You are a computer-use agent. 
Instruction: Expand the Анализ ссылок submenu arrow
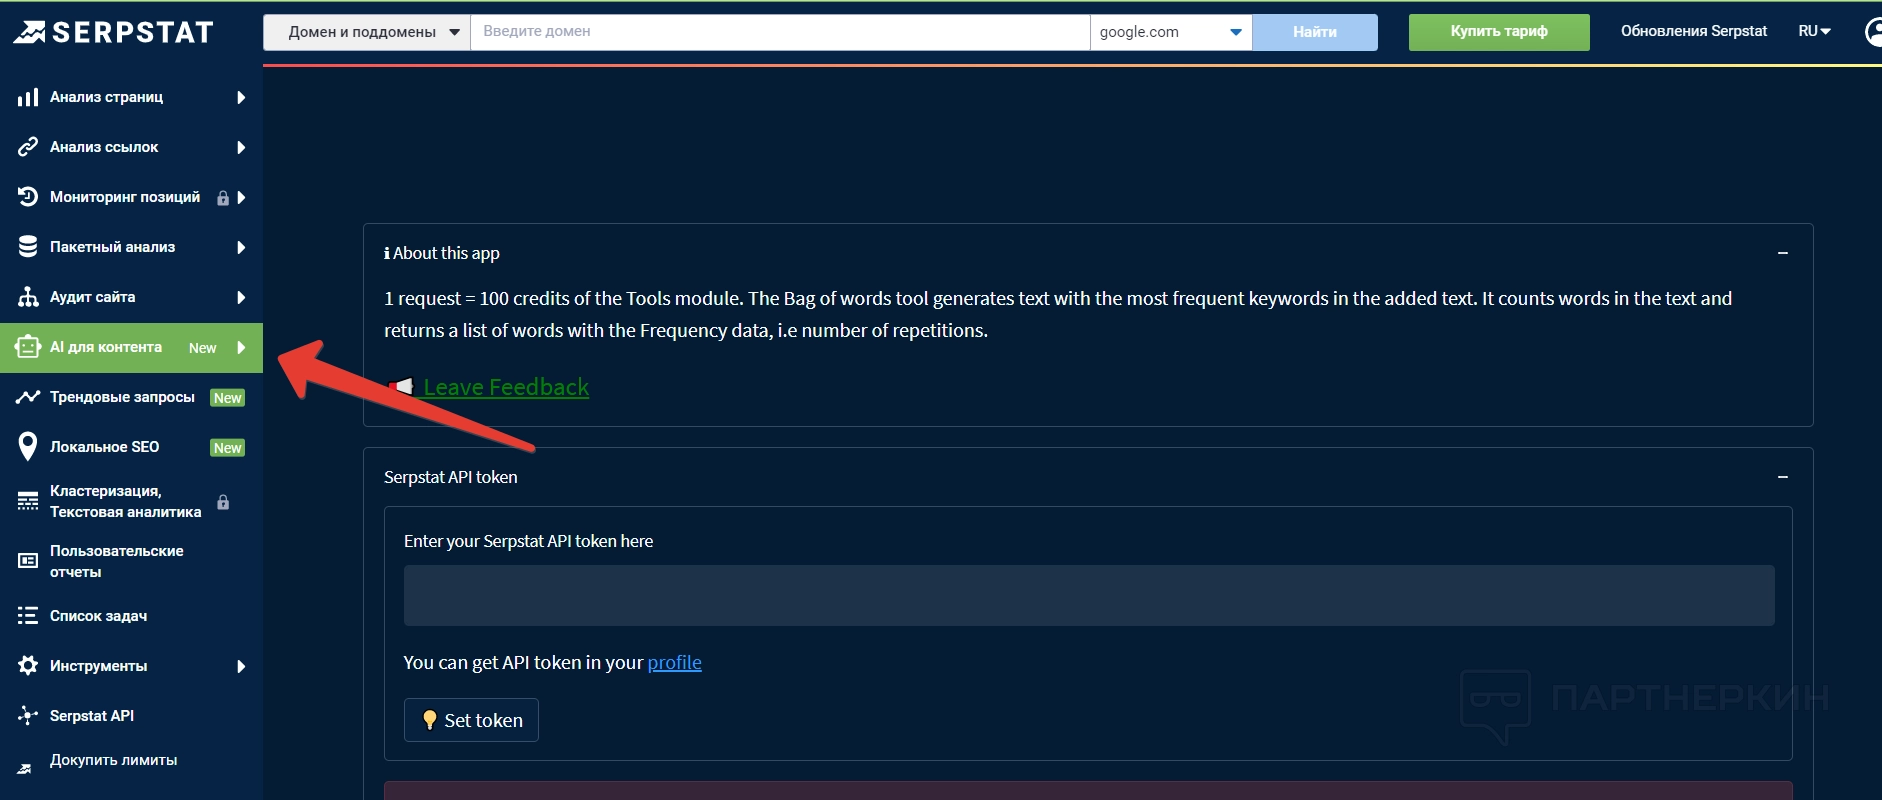241,147
